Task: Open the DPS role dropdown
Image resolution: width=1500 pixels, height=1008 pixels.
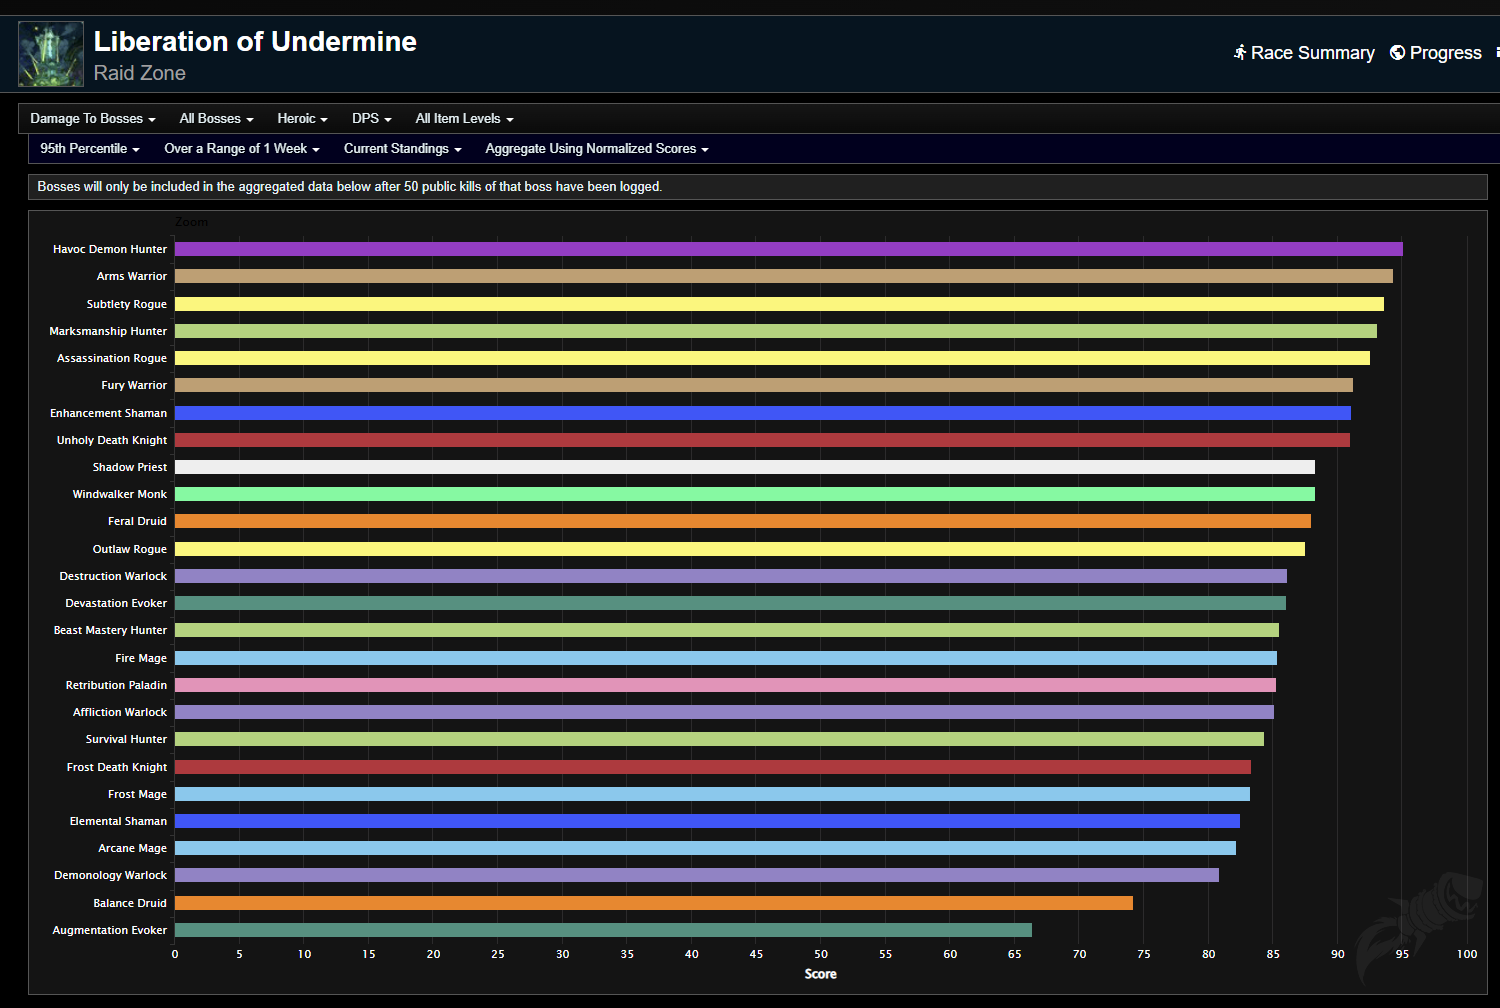Action: [371, 118]
